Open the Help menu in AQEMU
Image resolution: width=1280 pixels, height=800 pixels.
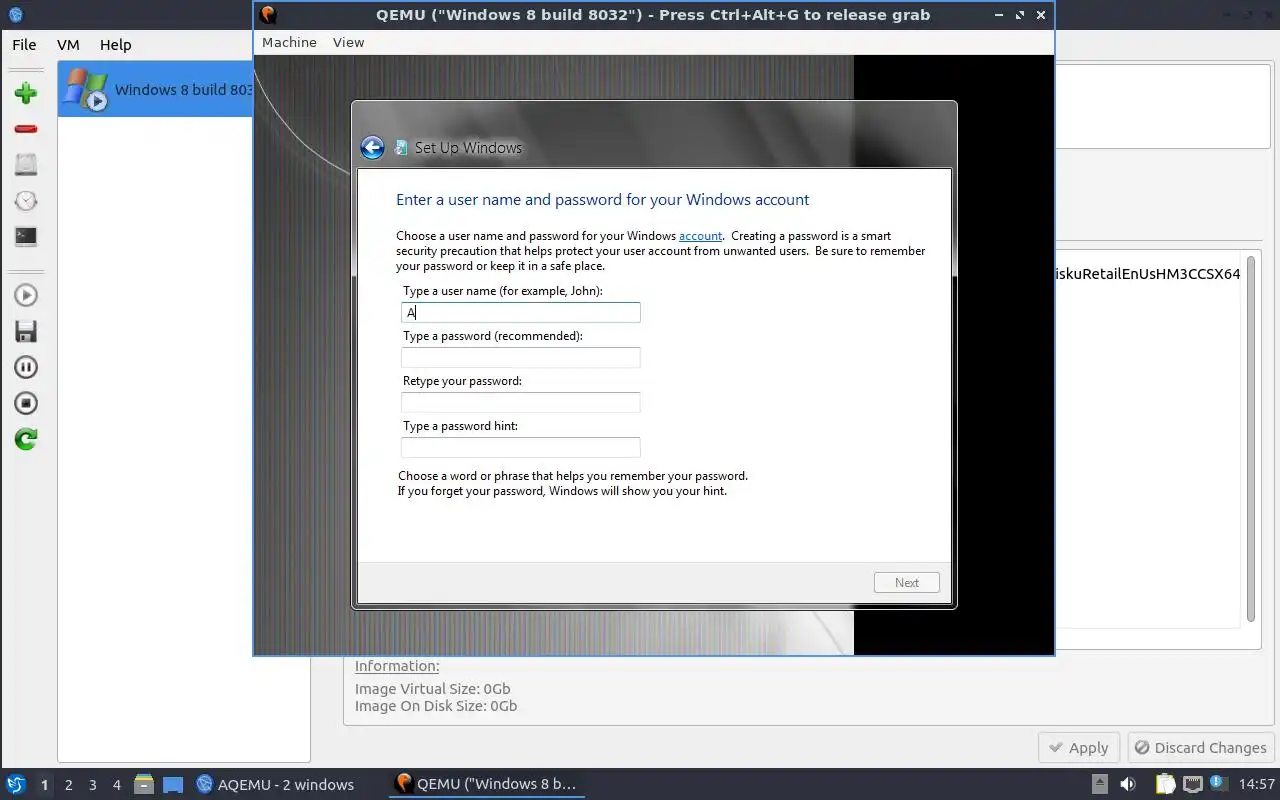tap(115, 45)
